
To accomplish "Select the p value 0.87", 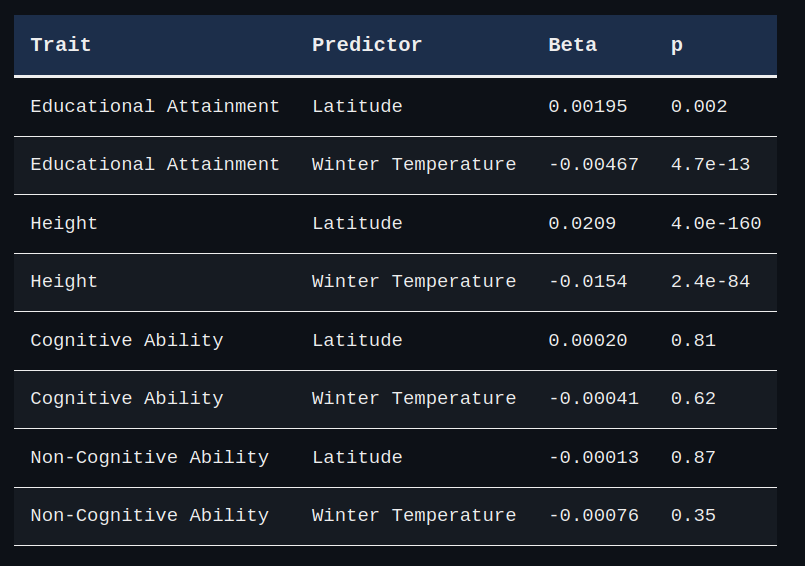I will tap(693, 458).
